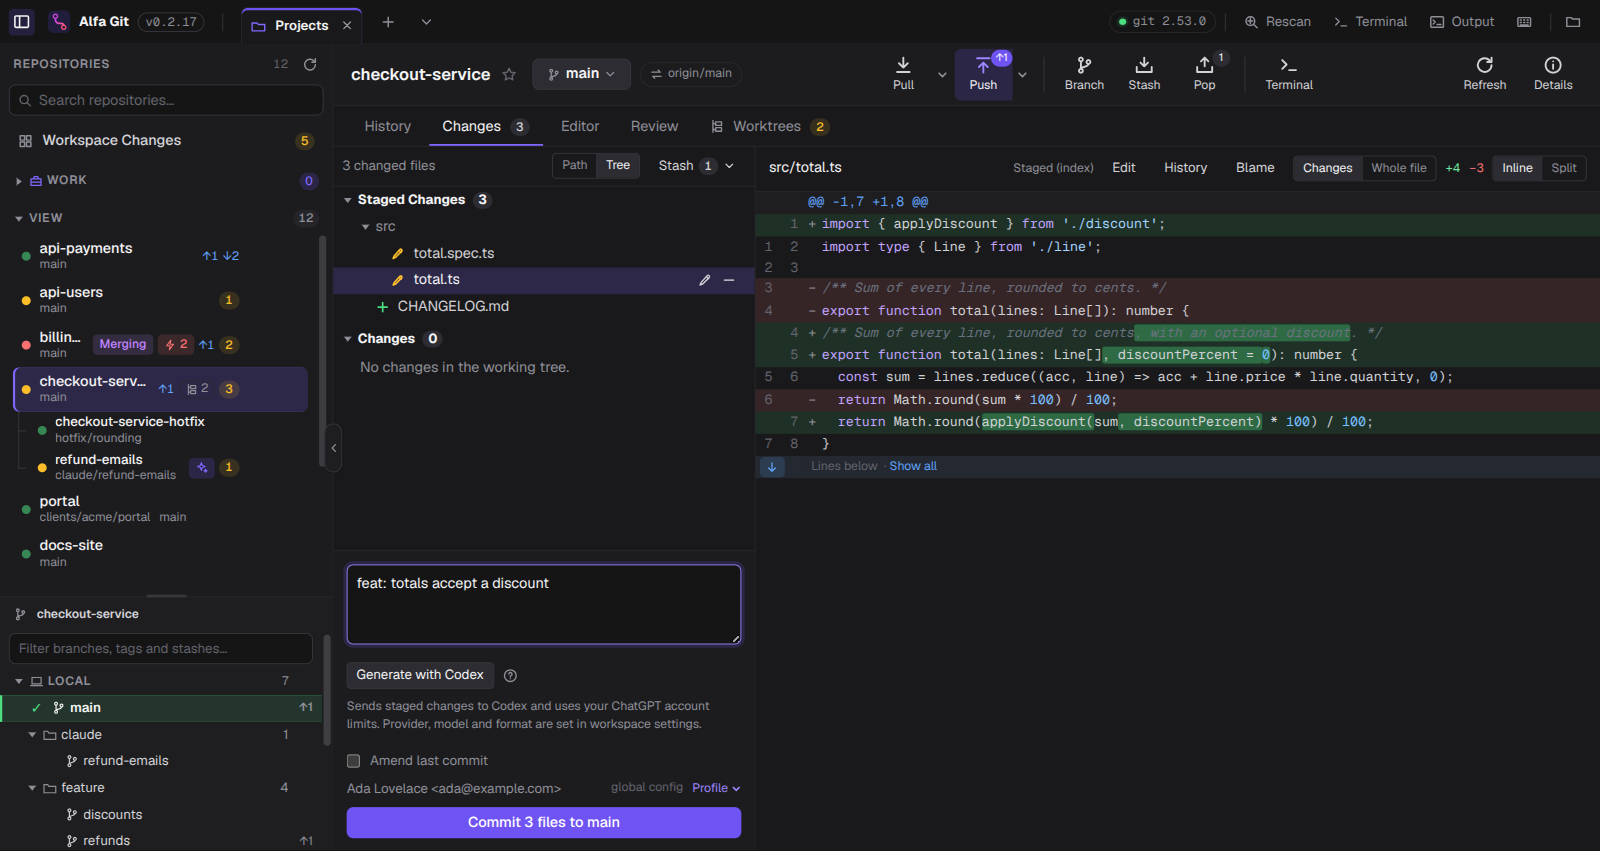Open the Review tab
The width and height of the screenshot is (1600, 851).
pyautogui.click(x=654, y=127)
